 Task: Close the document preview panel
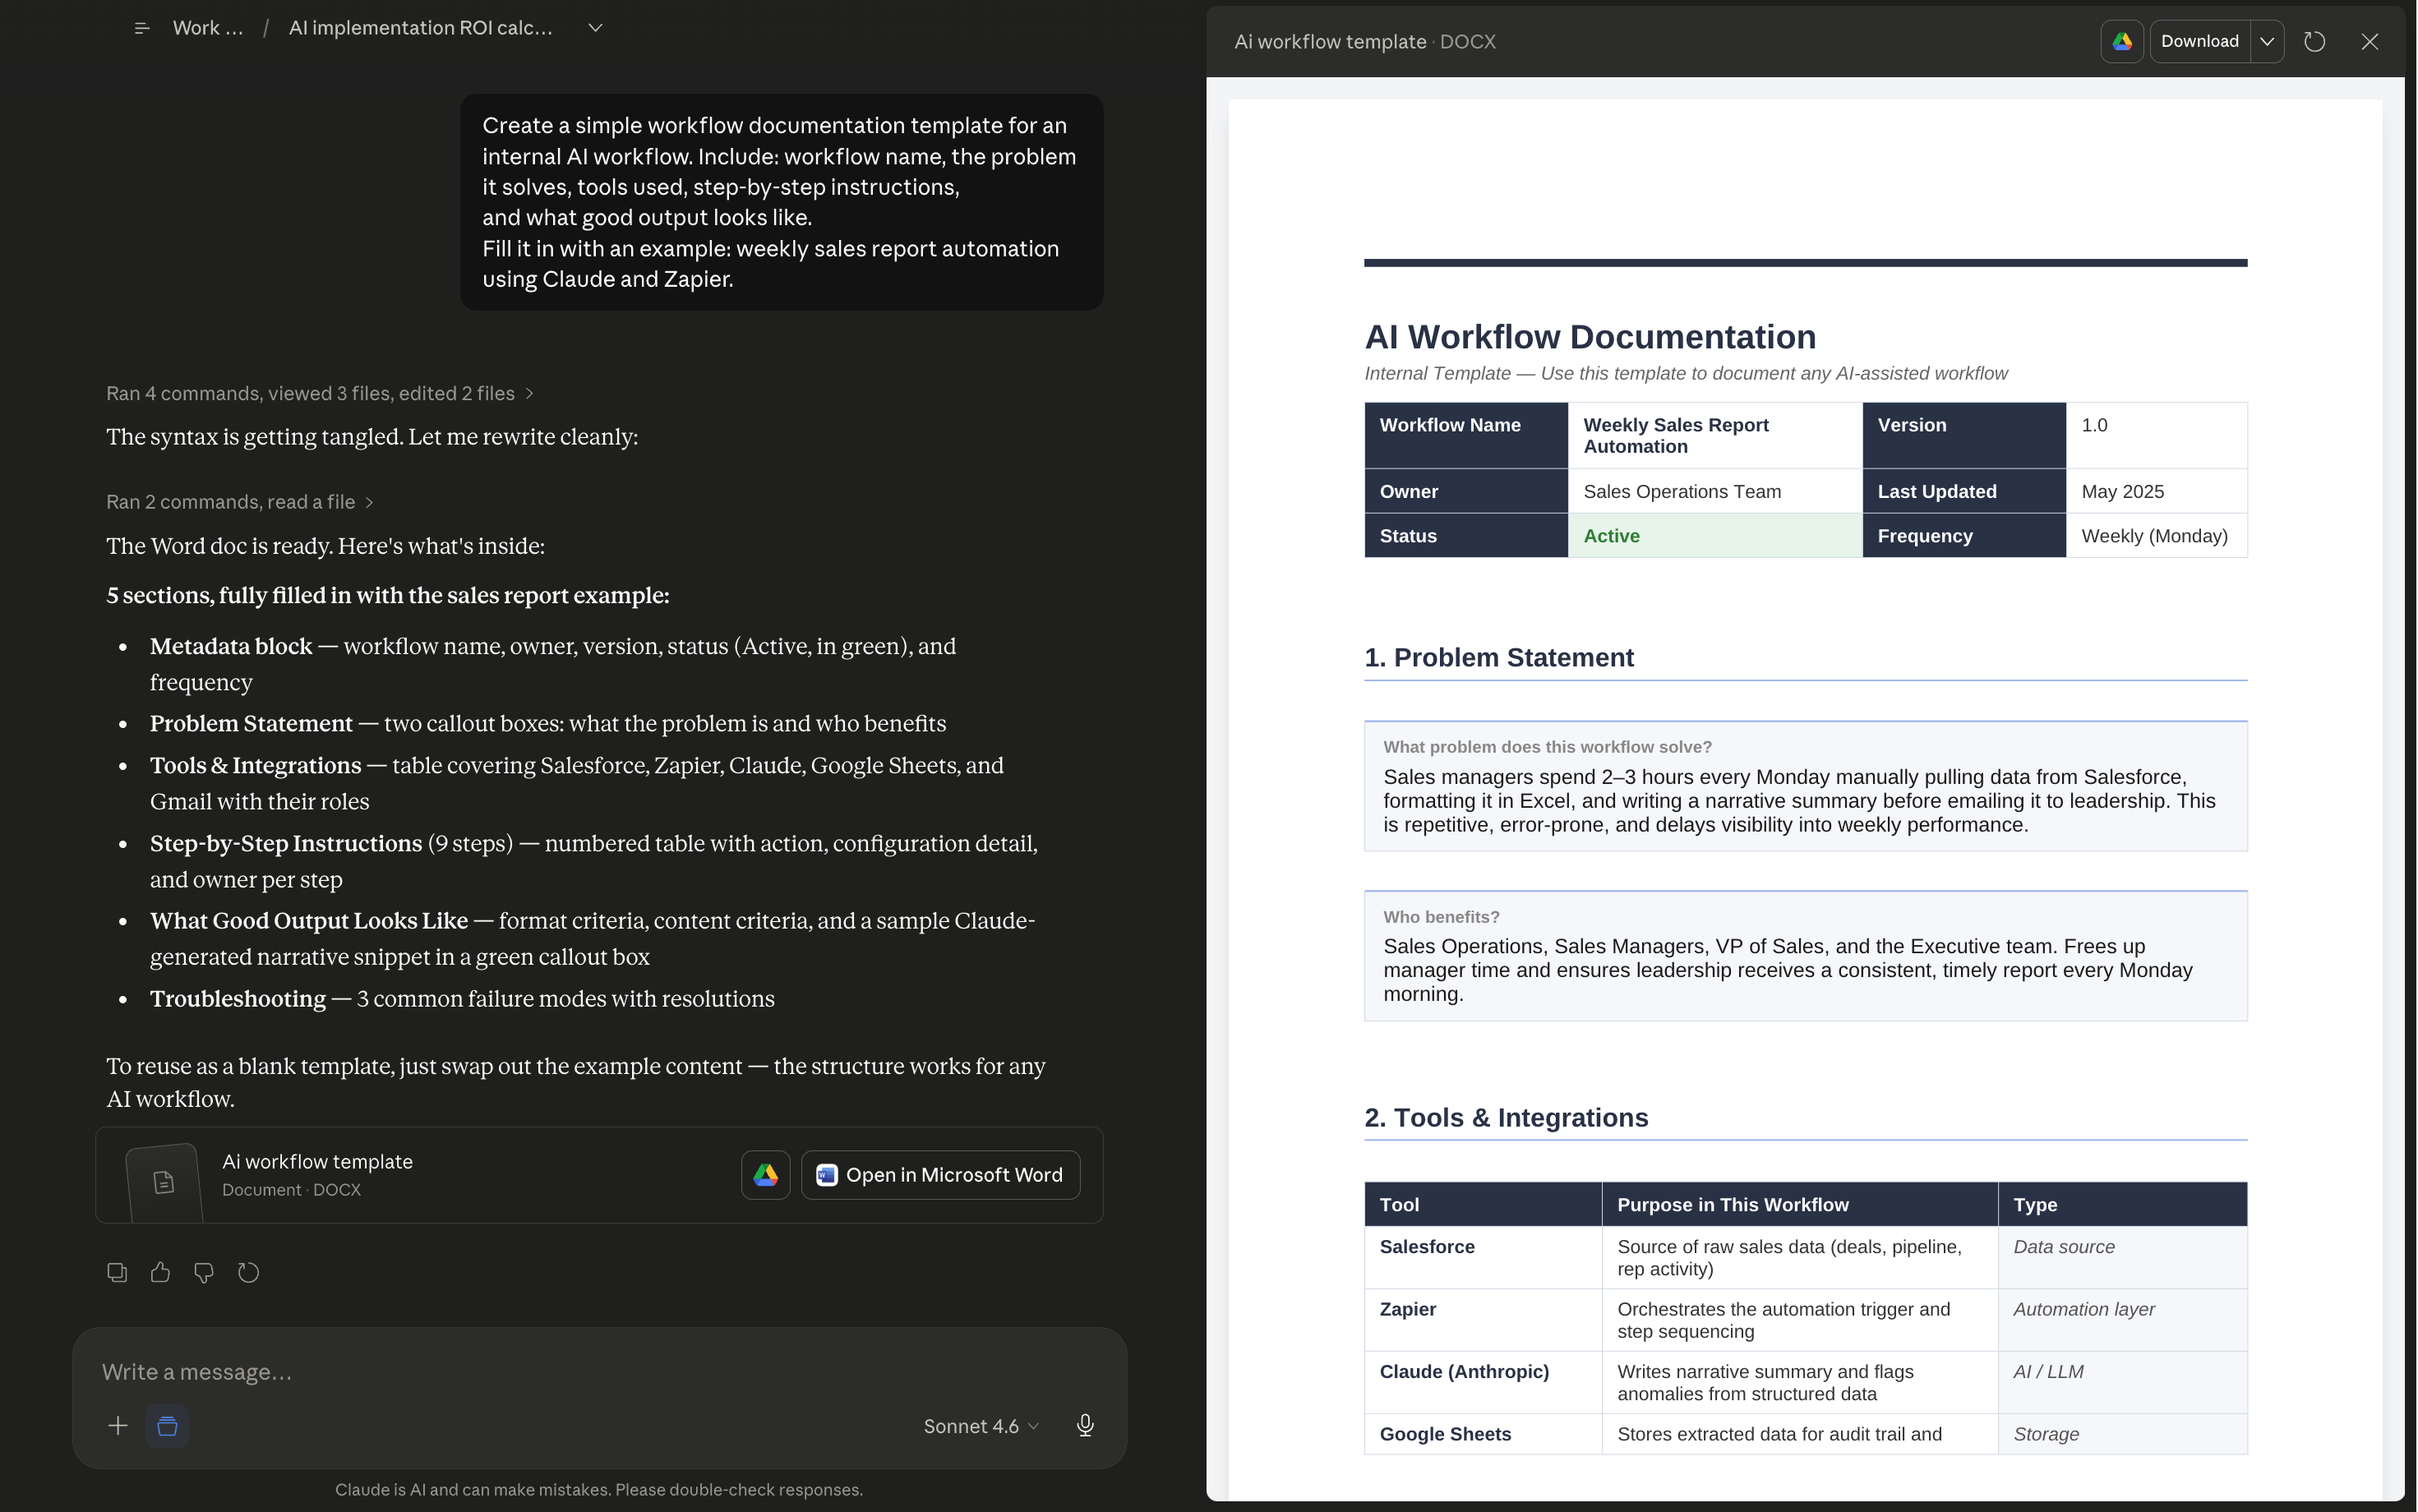[x=2369, y=41]
